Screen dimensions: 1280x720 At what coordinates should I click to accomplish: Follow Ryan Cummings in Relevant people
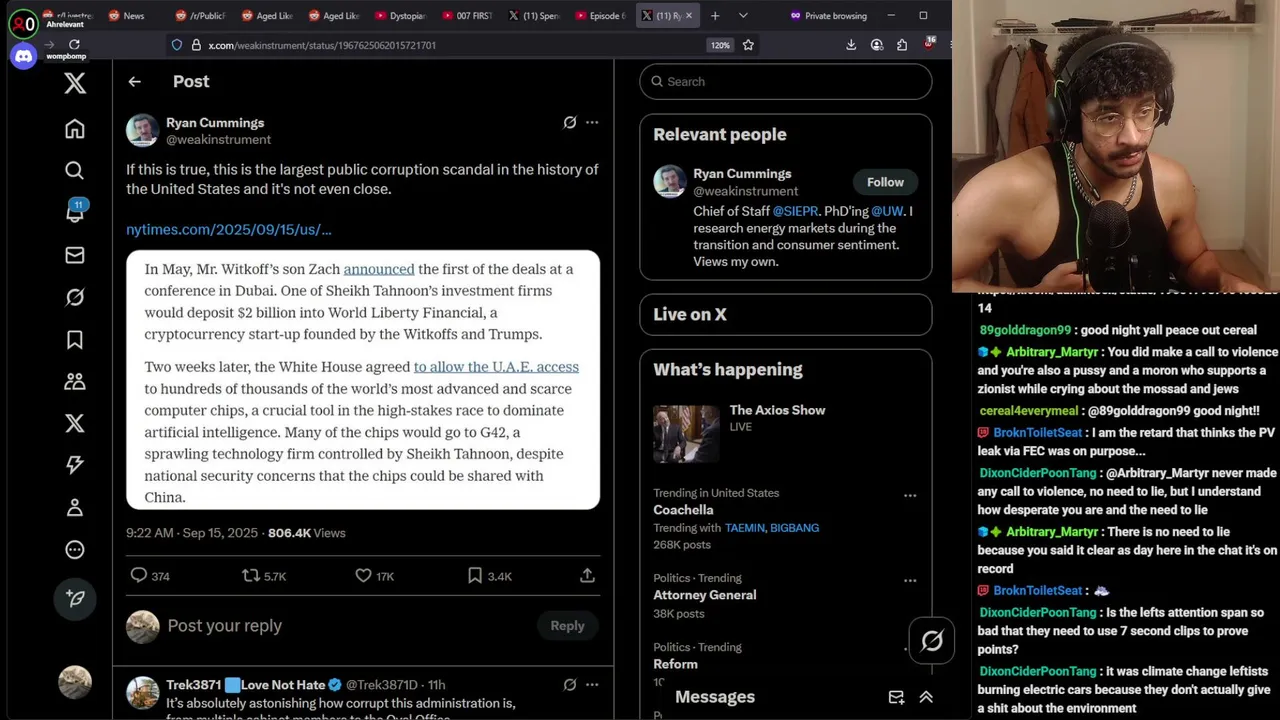tap(885, 182)
